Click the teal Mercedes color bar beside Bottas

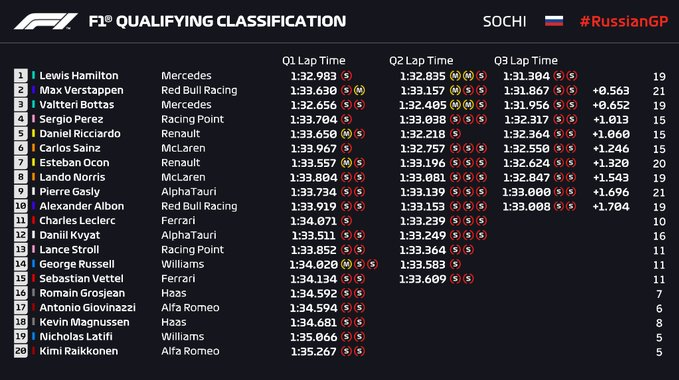(x=33, y=104)
